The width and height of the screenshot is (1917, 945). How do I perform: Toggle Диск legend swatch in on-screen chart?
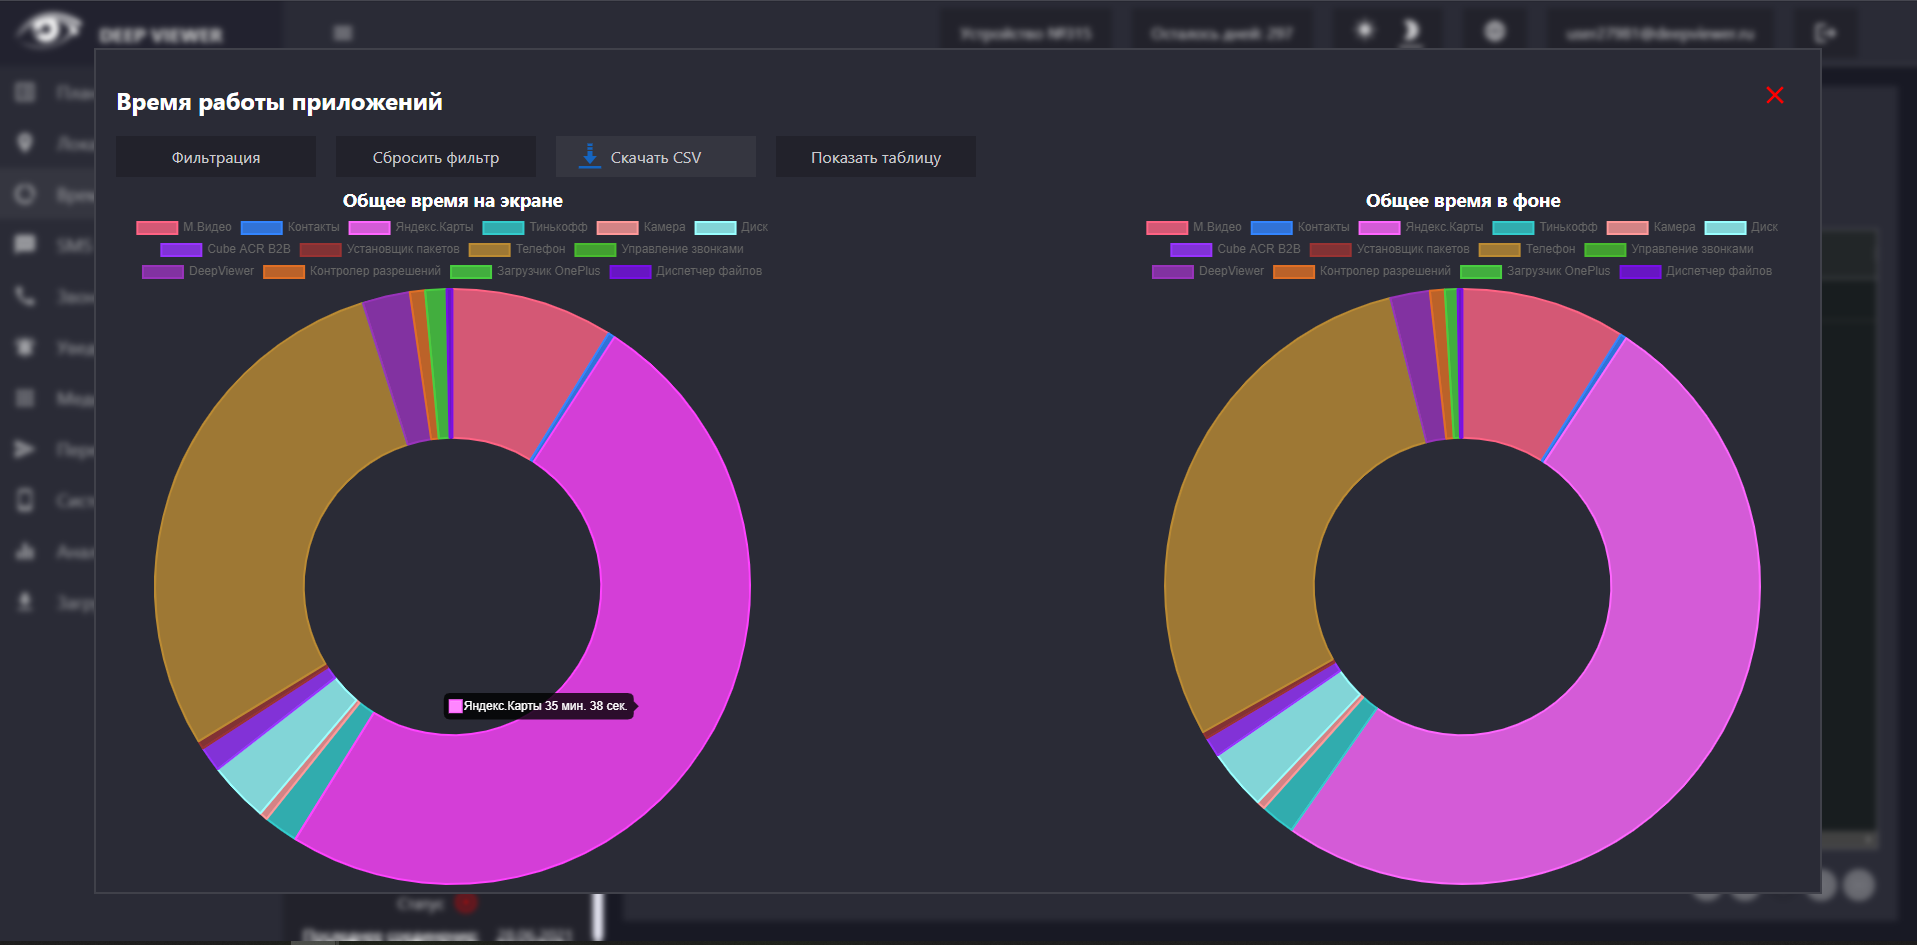click(x=715, y=227)
